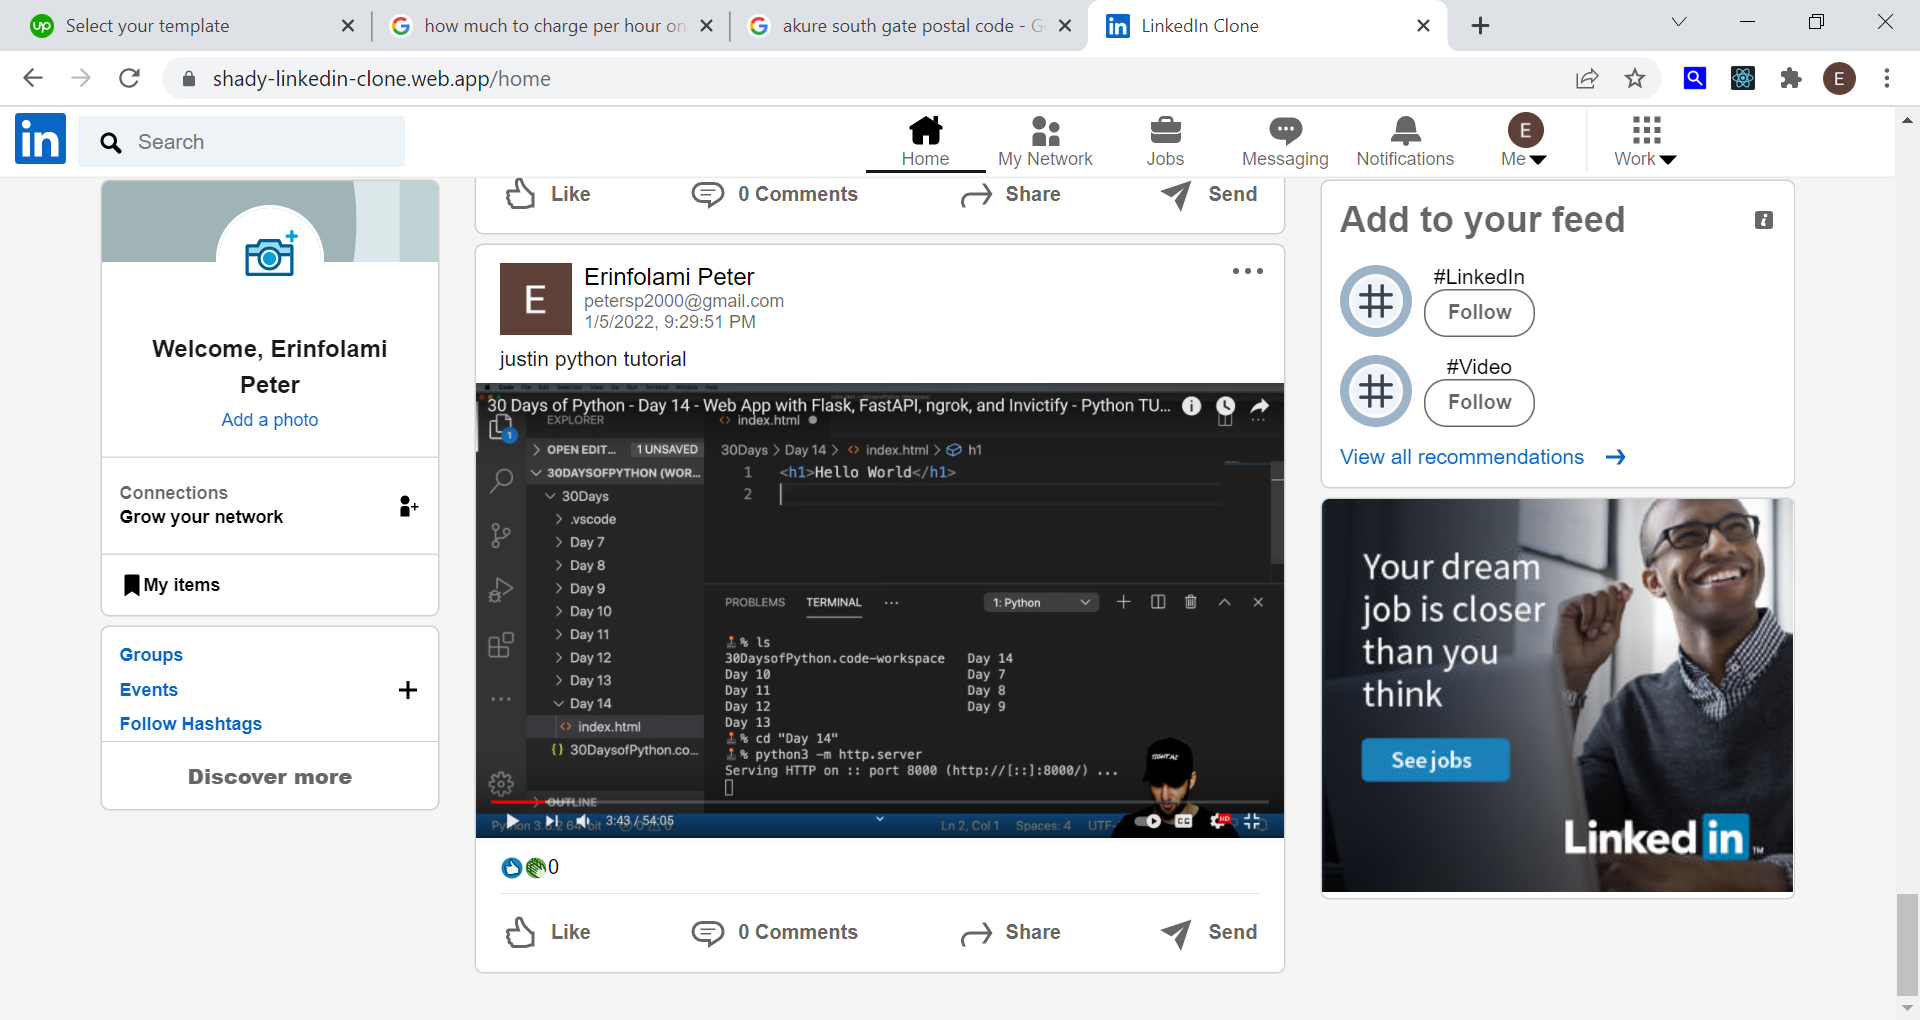Open My items bookmark entry
Viewport: 1920px width, 1020px height.
(171, 585)
